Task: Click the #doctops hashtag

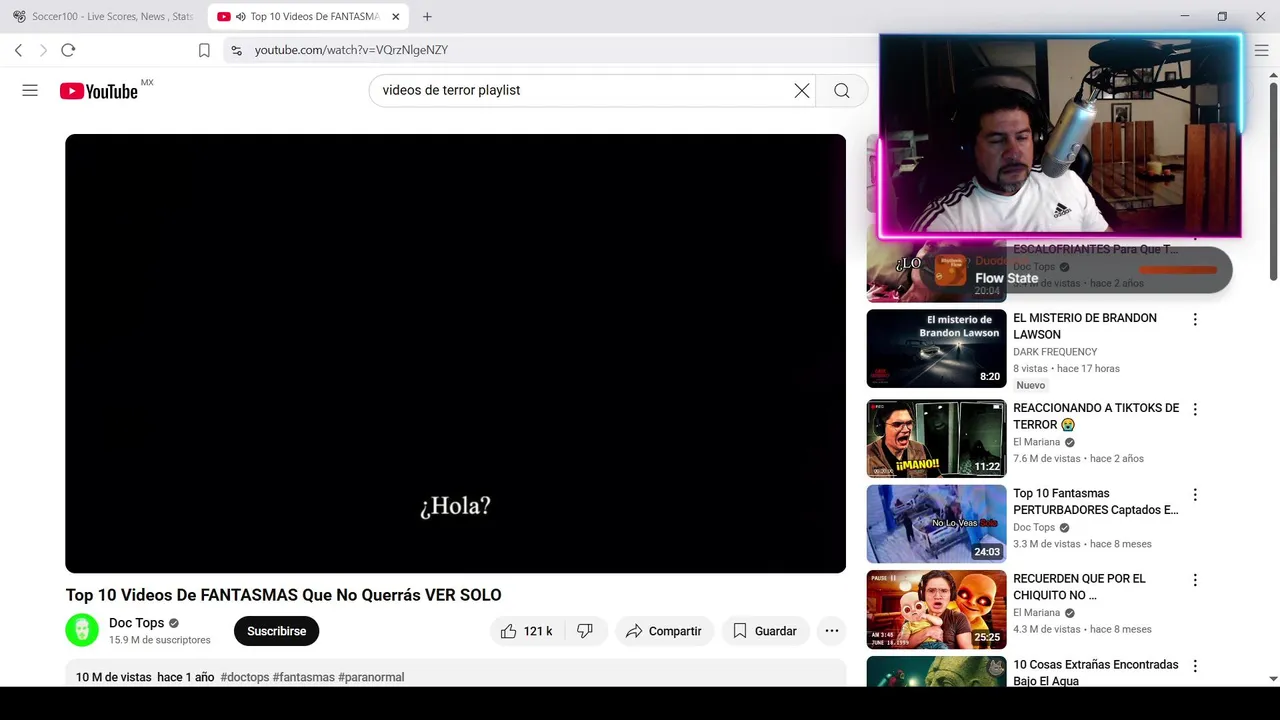Action: click(245, 677)
